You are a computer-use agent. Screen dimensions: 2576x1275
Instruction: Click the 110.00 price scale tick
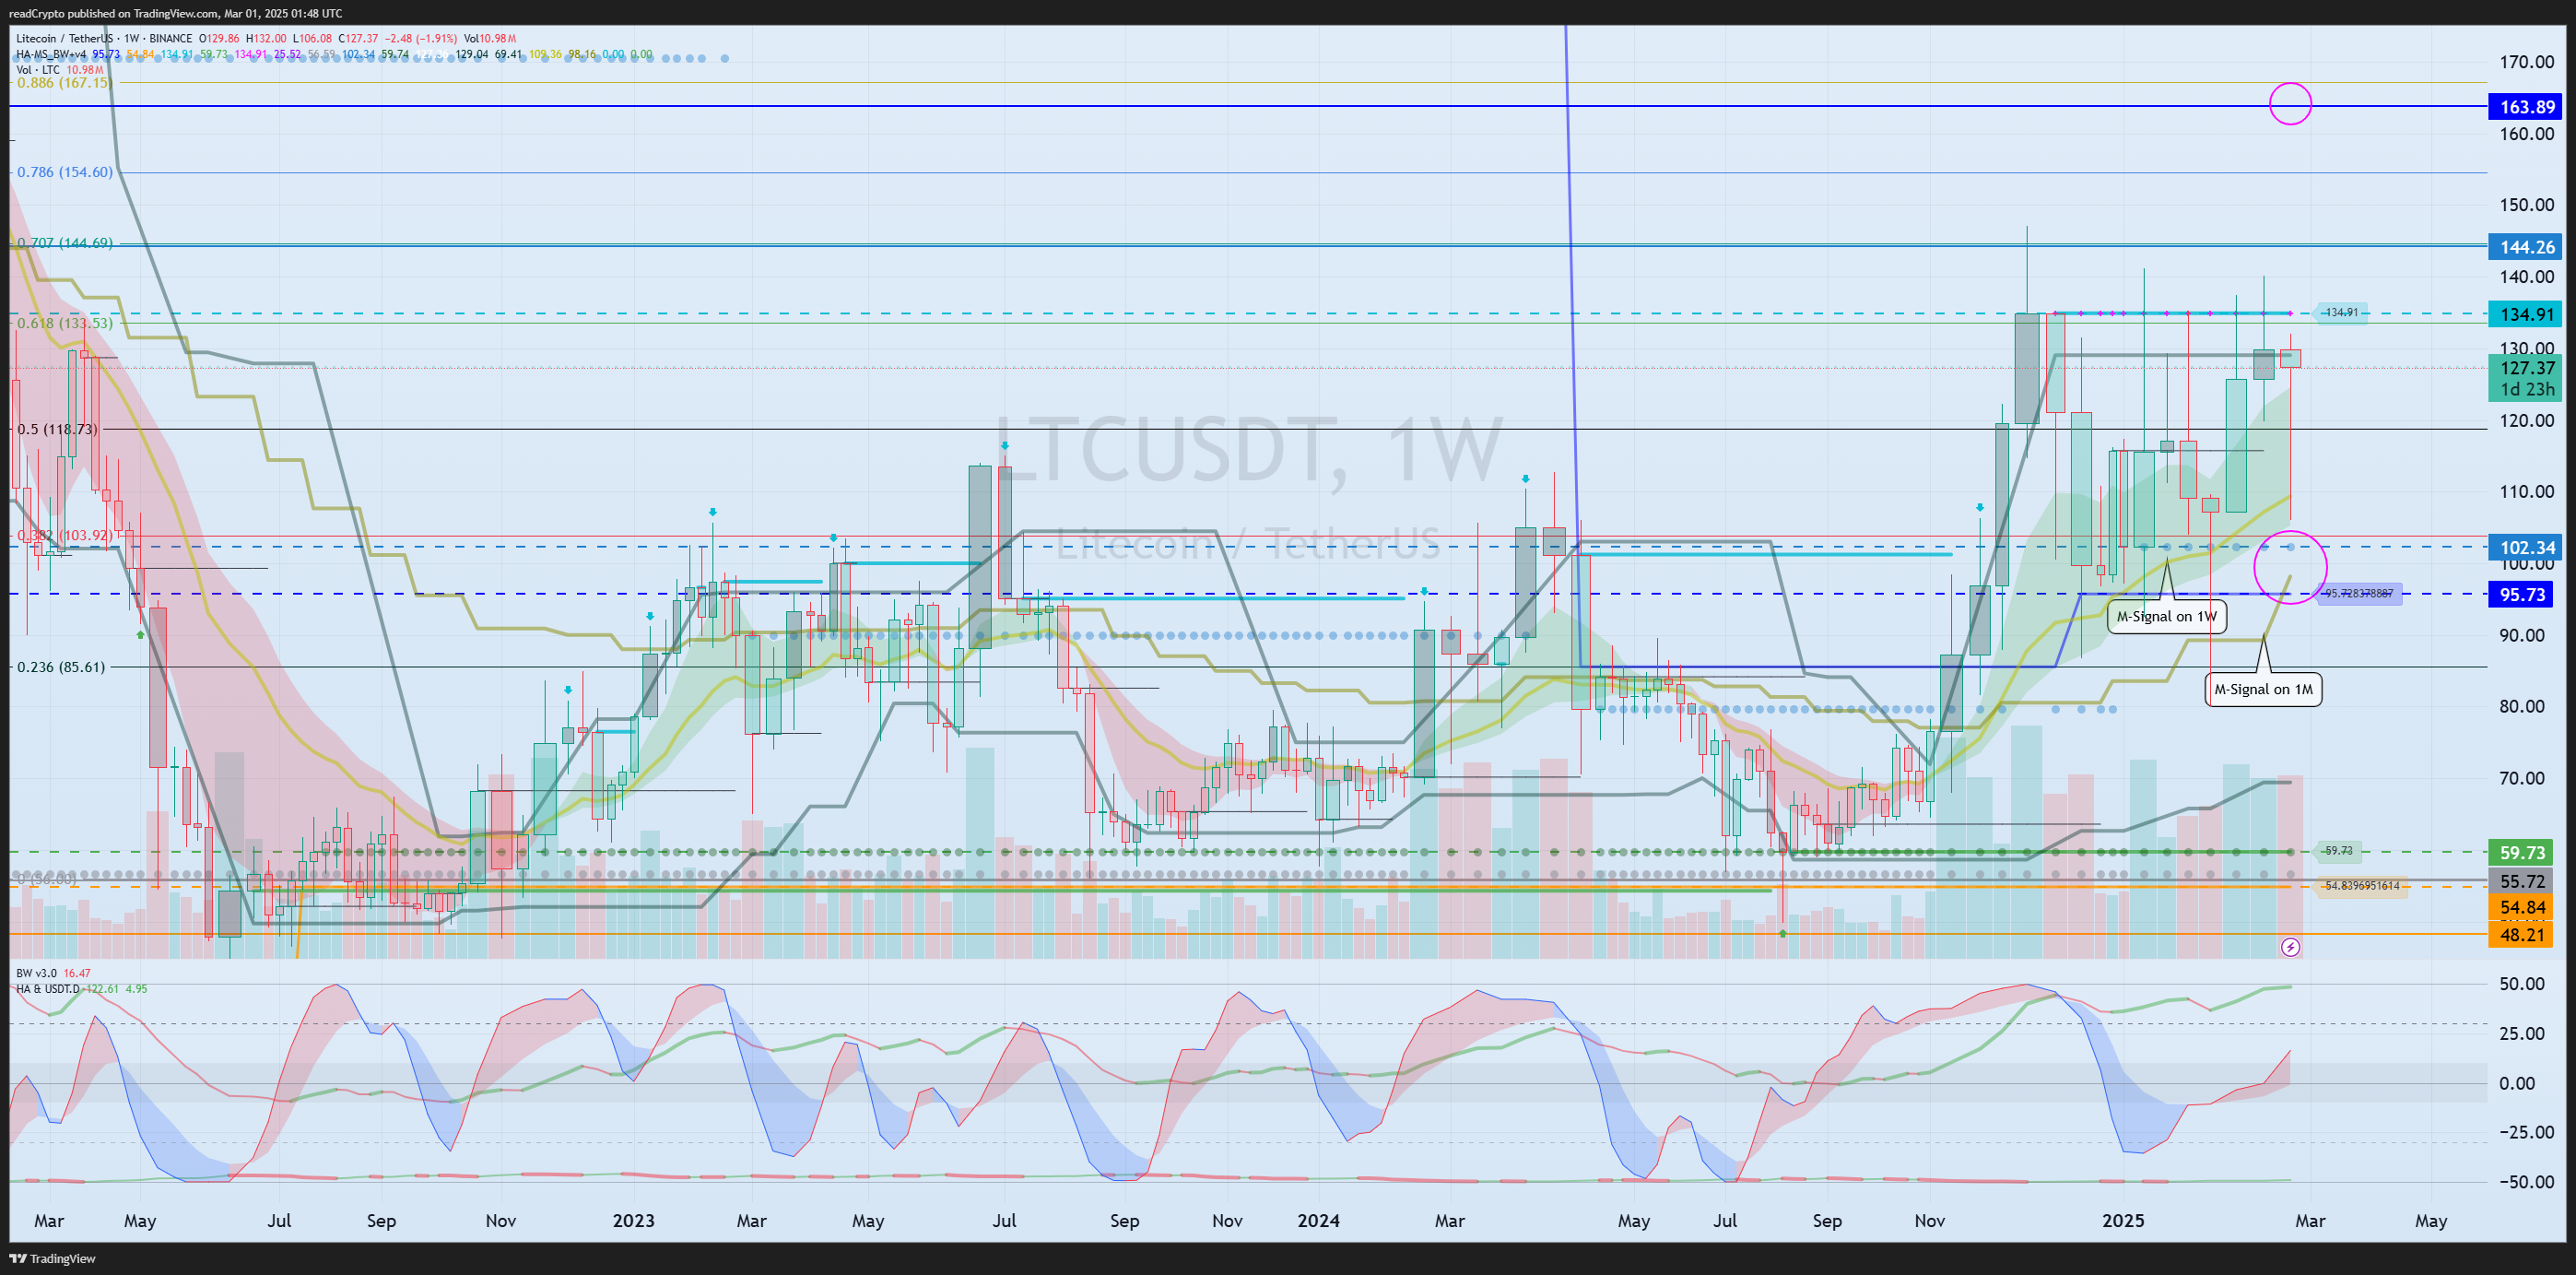point(2526,491)
